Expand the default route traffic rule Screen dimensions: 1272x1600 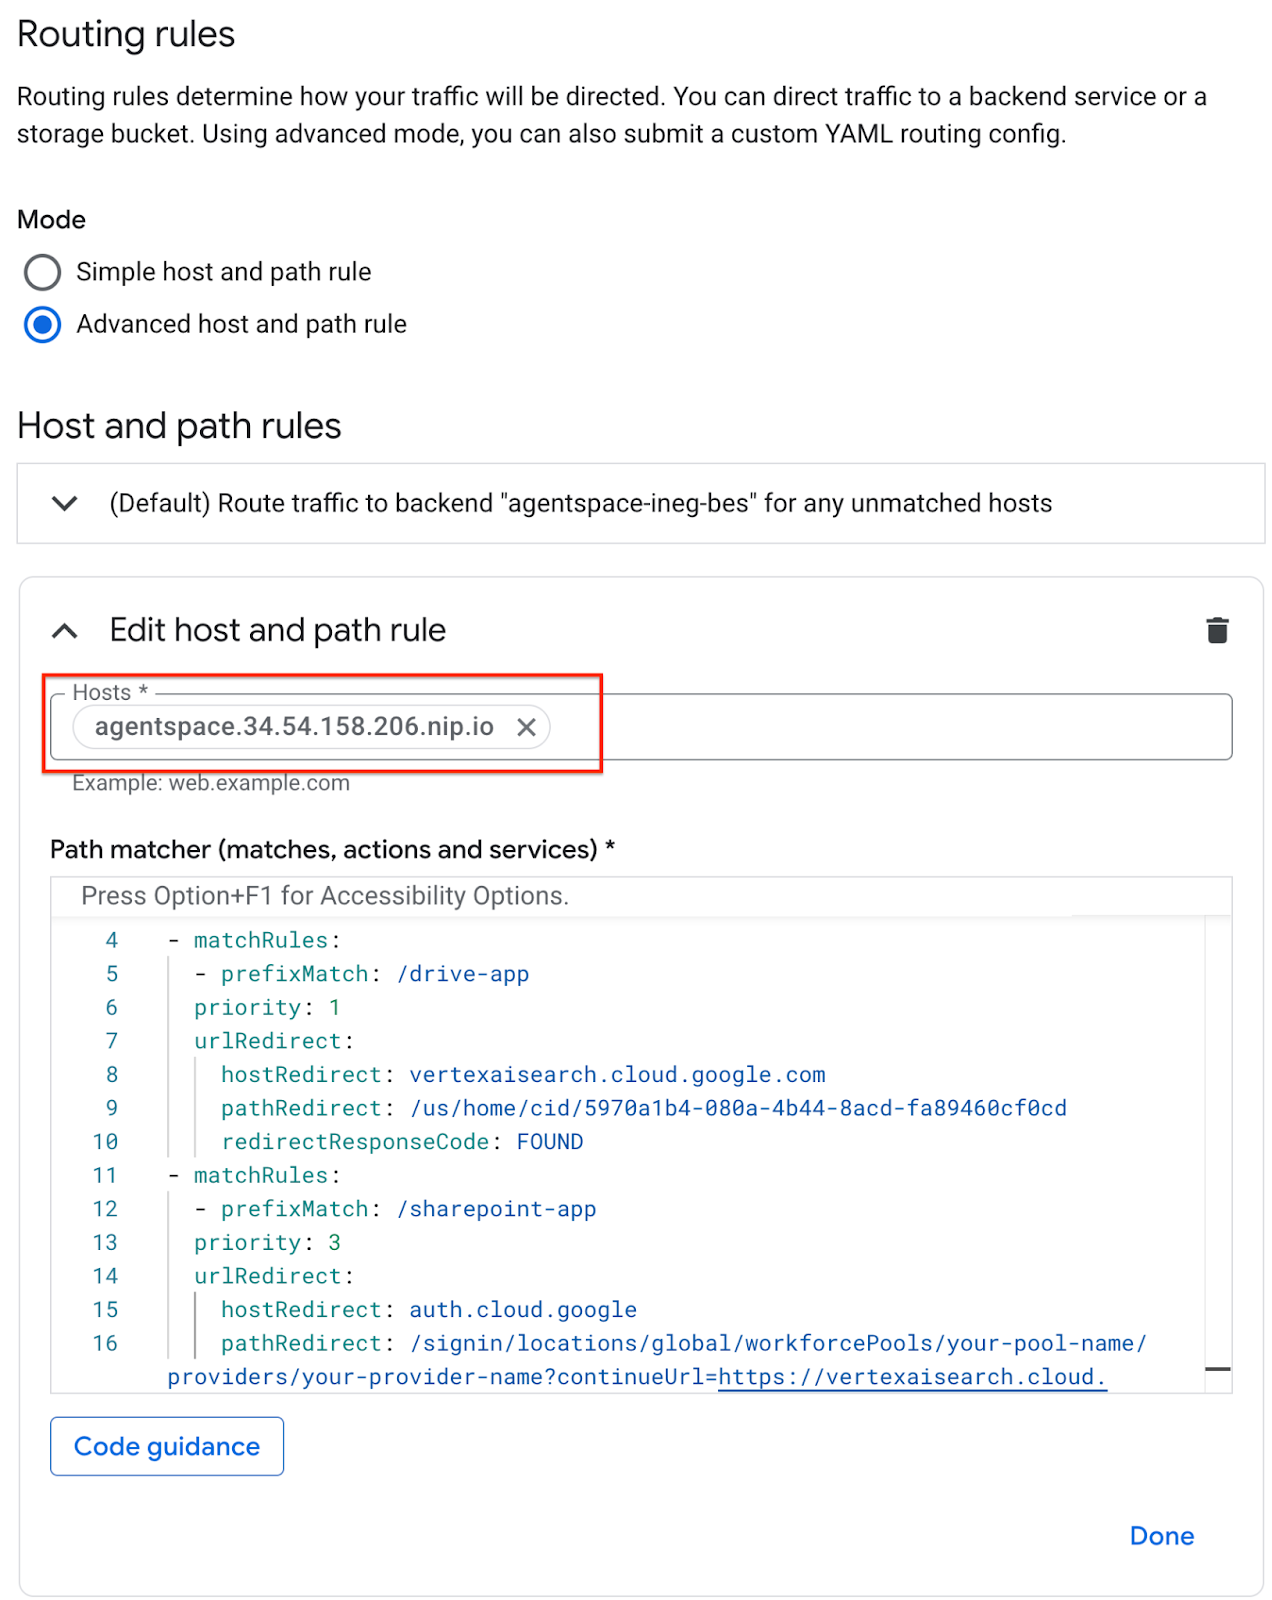click(x=65, y=503)
